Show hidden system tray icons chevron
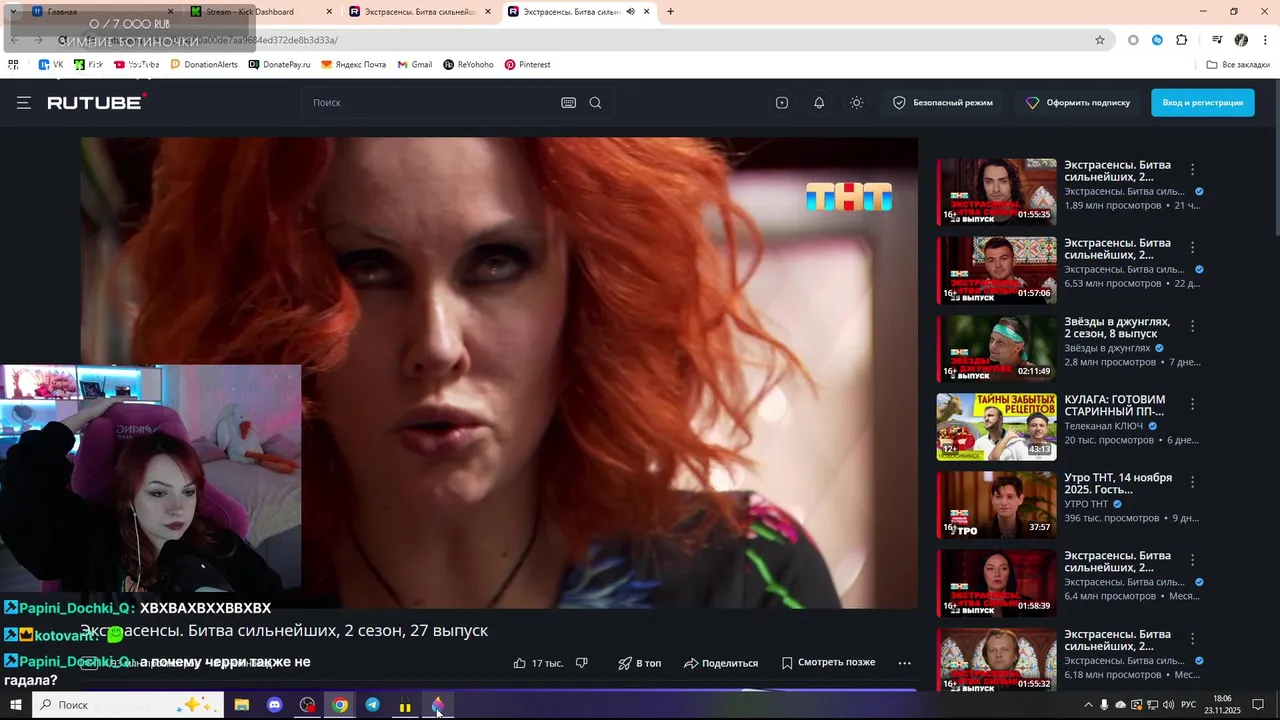 1088,705
